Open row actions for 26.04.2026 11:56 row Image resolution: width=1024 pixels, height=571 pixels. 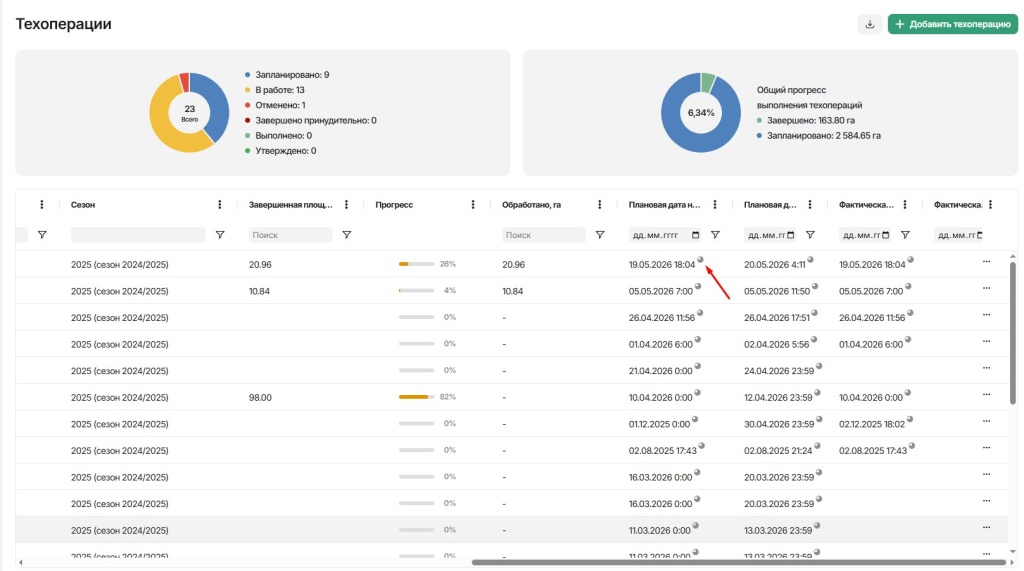986,315
